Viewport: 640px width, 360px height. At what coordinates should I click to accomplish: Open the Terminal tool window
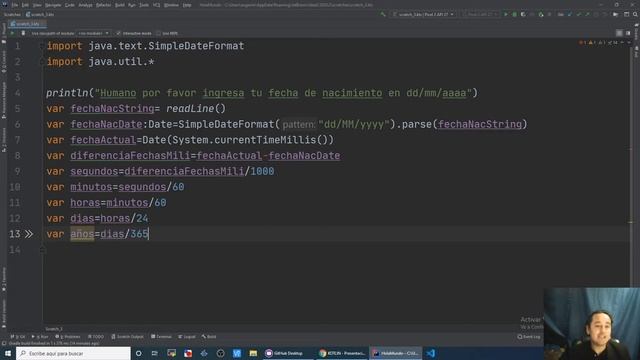[161, 337]
